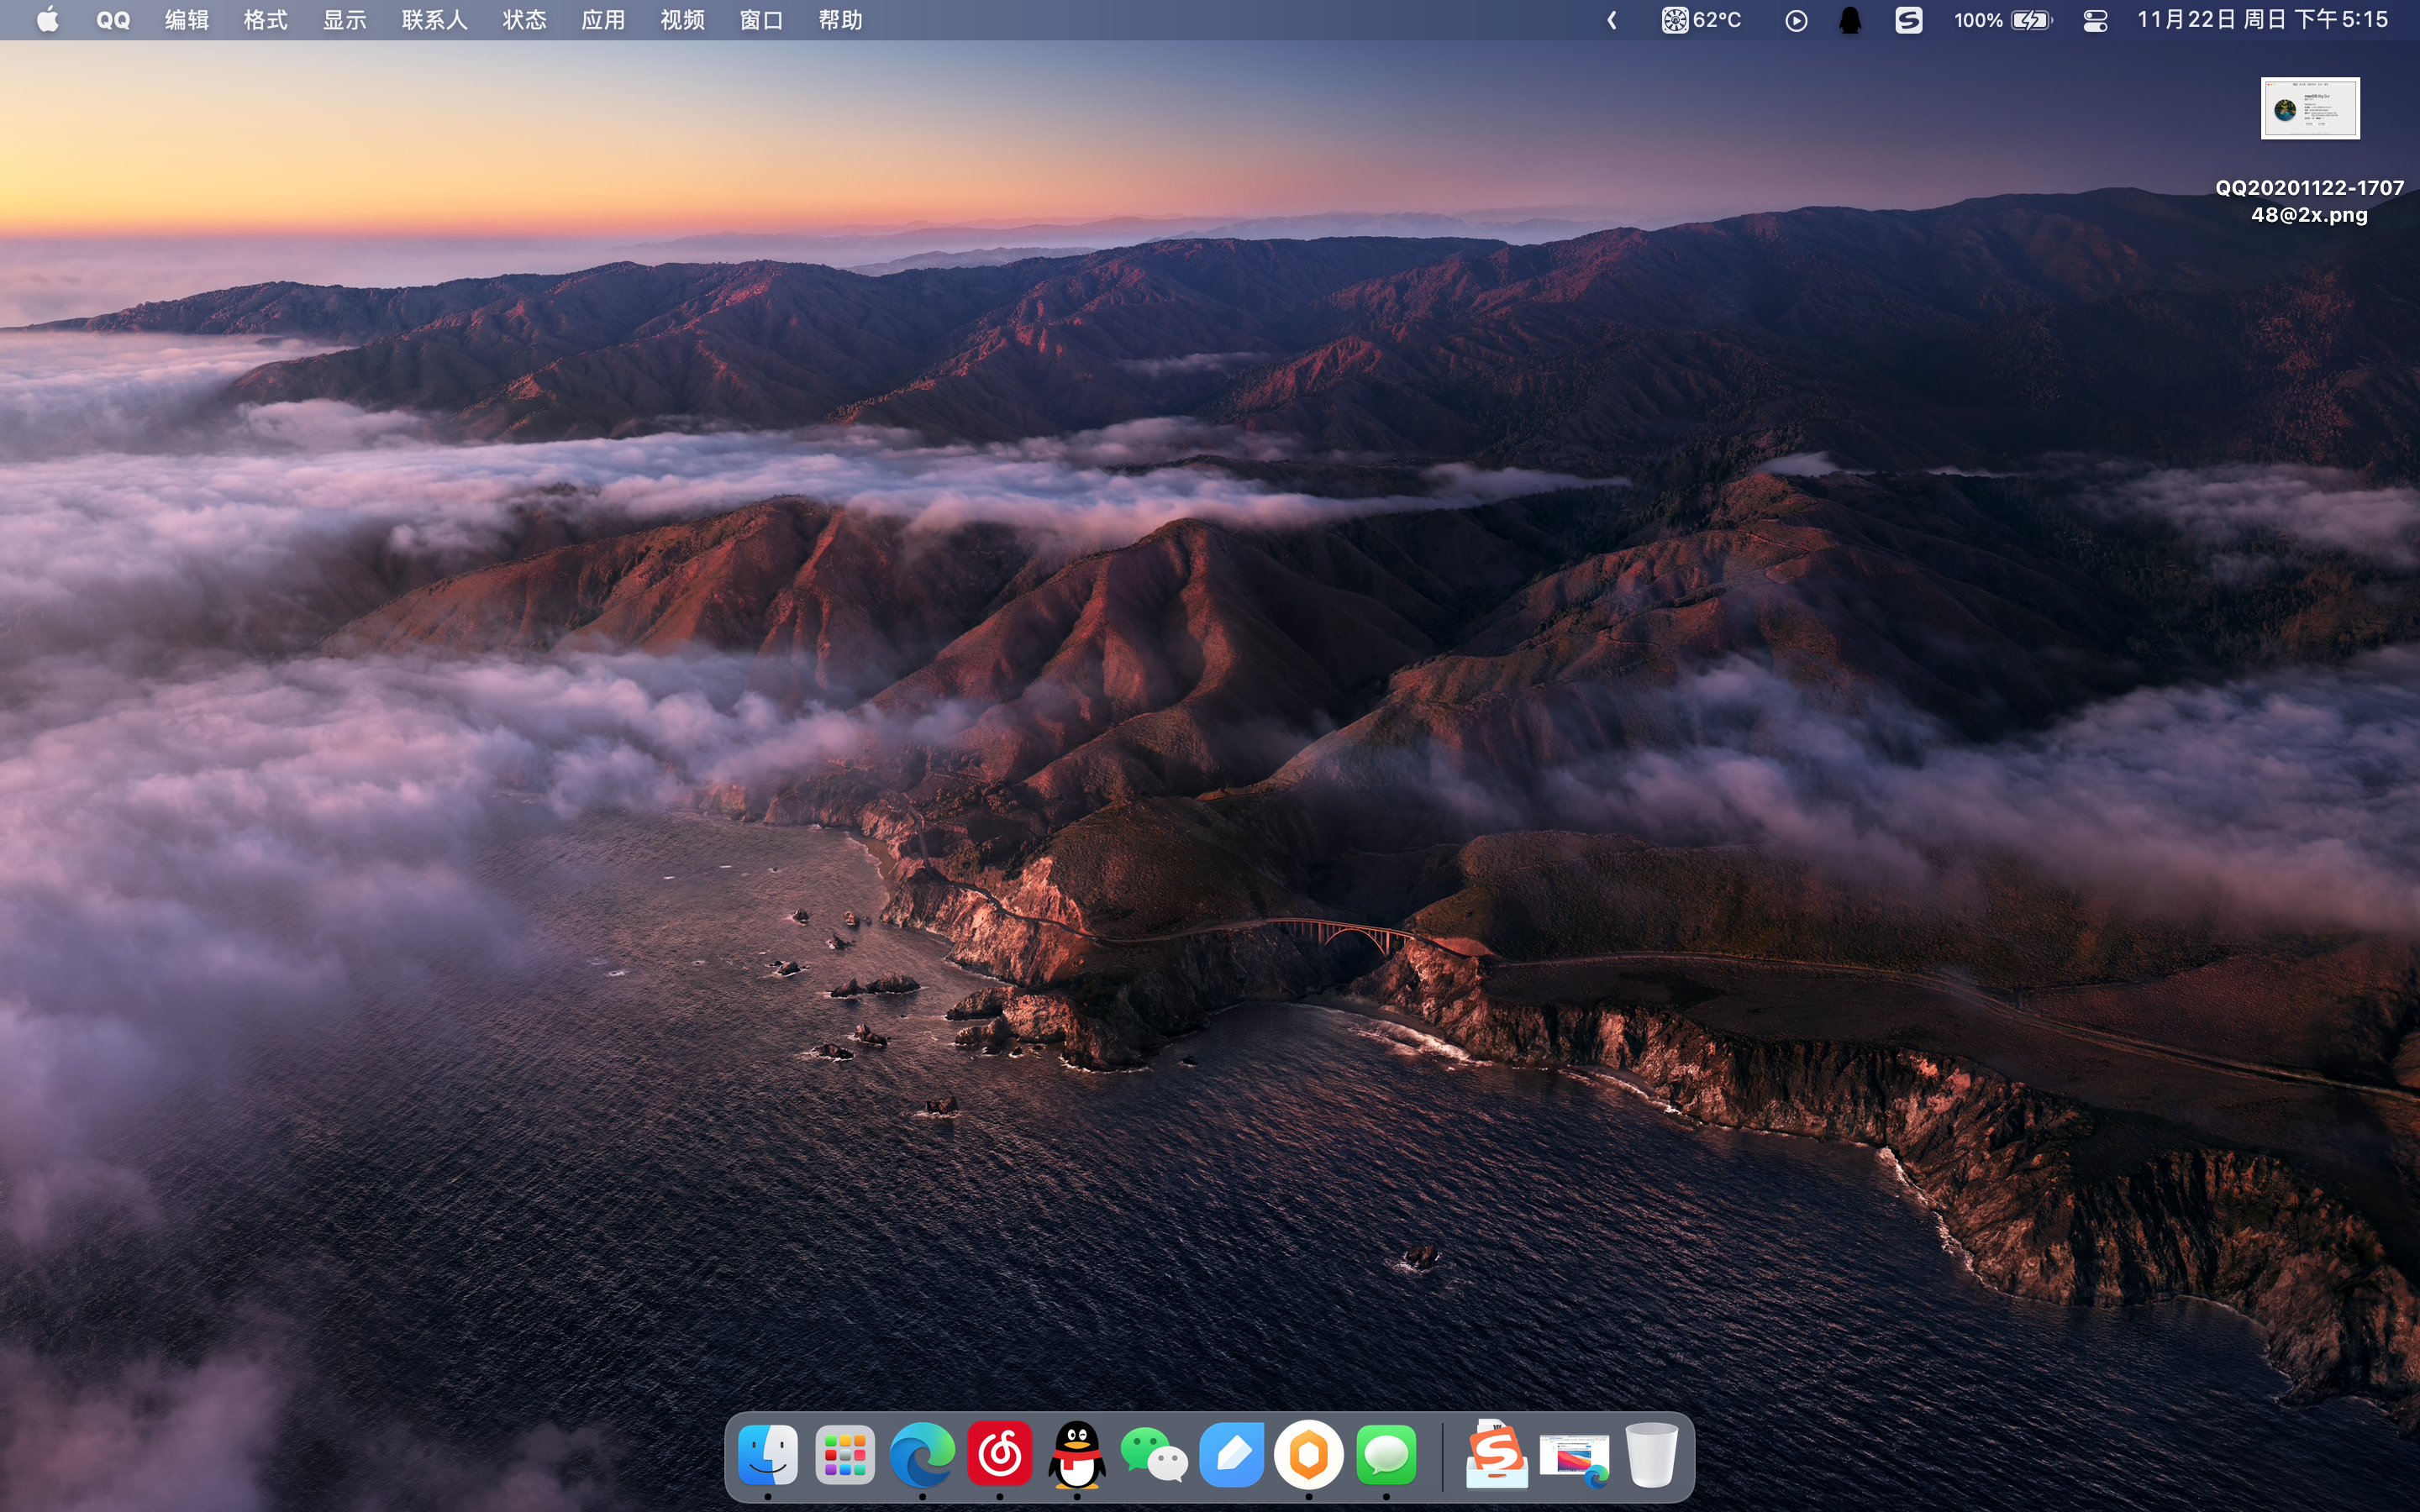Open NetEase Cloud Music in the dock
This screenshot has width=2420, height=1512.
999,1455
